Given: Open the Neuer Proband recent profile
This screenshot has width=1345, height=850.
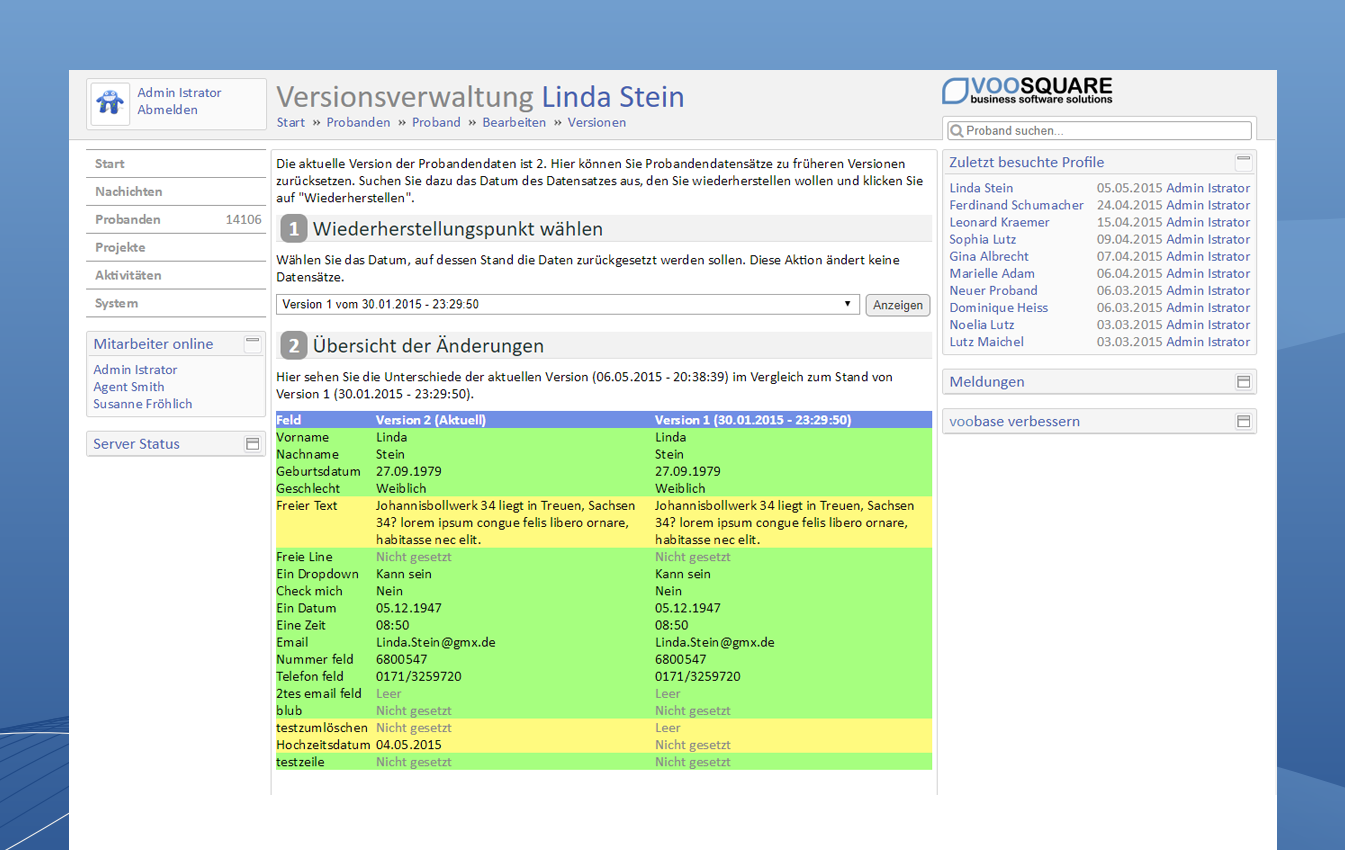Looking at the screenshot, I should 993,290.
